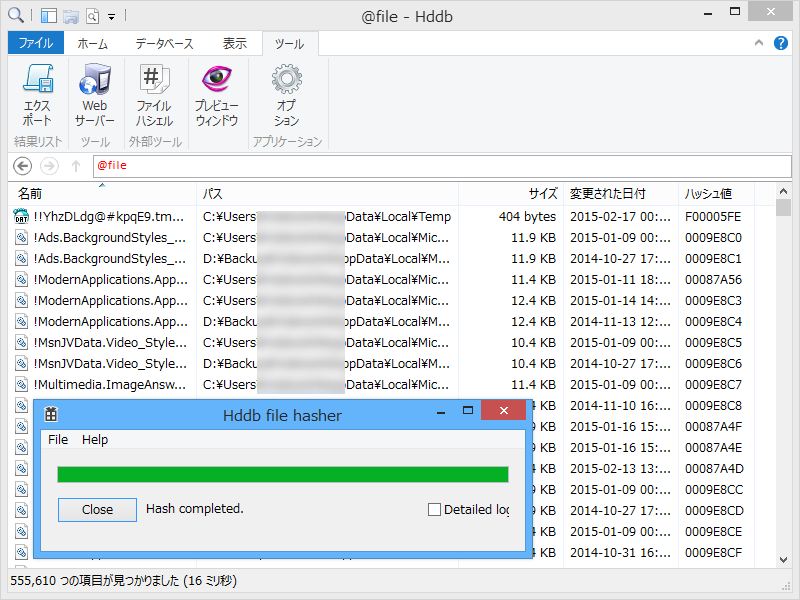
Task: Click the folder icon in the quick access toolbar
Action: 71,15
